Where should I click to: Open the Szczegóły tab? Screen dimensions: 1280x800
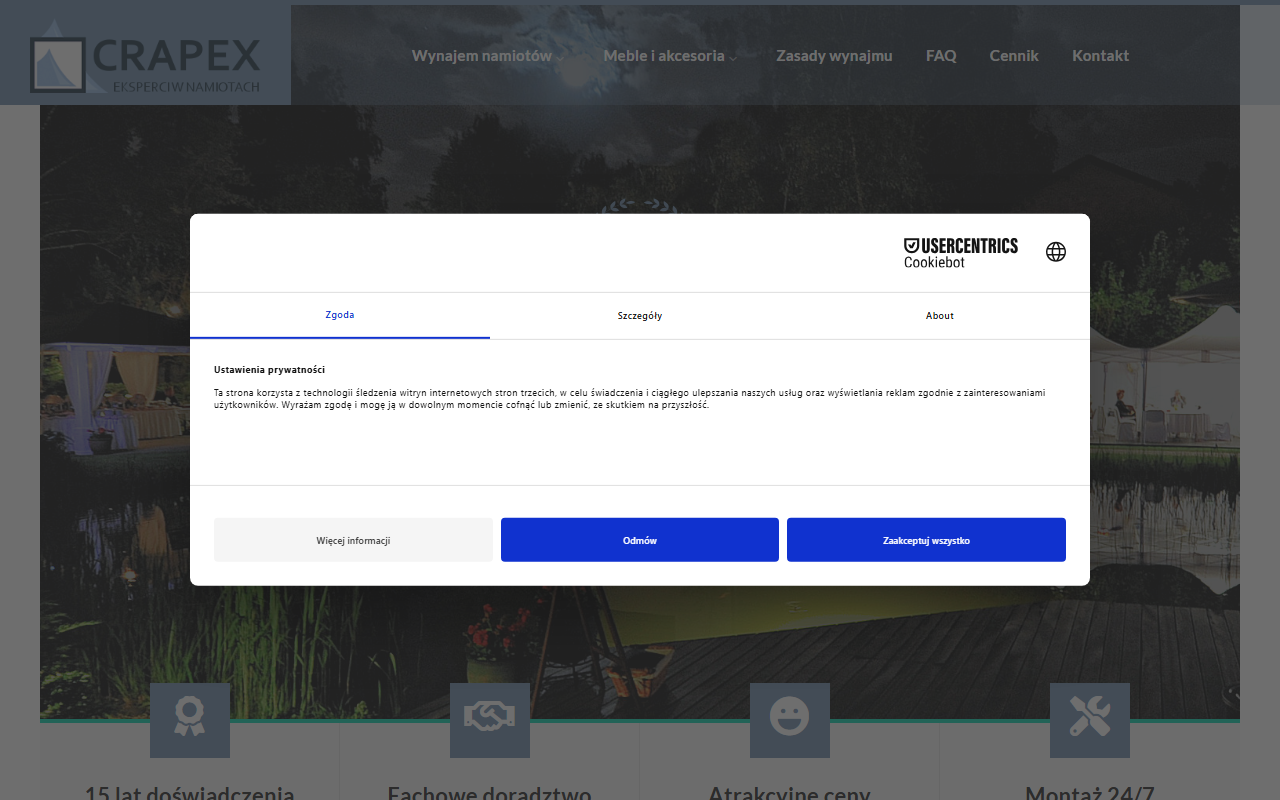[x=640, y=316]
